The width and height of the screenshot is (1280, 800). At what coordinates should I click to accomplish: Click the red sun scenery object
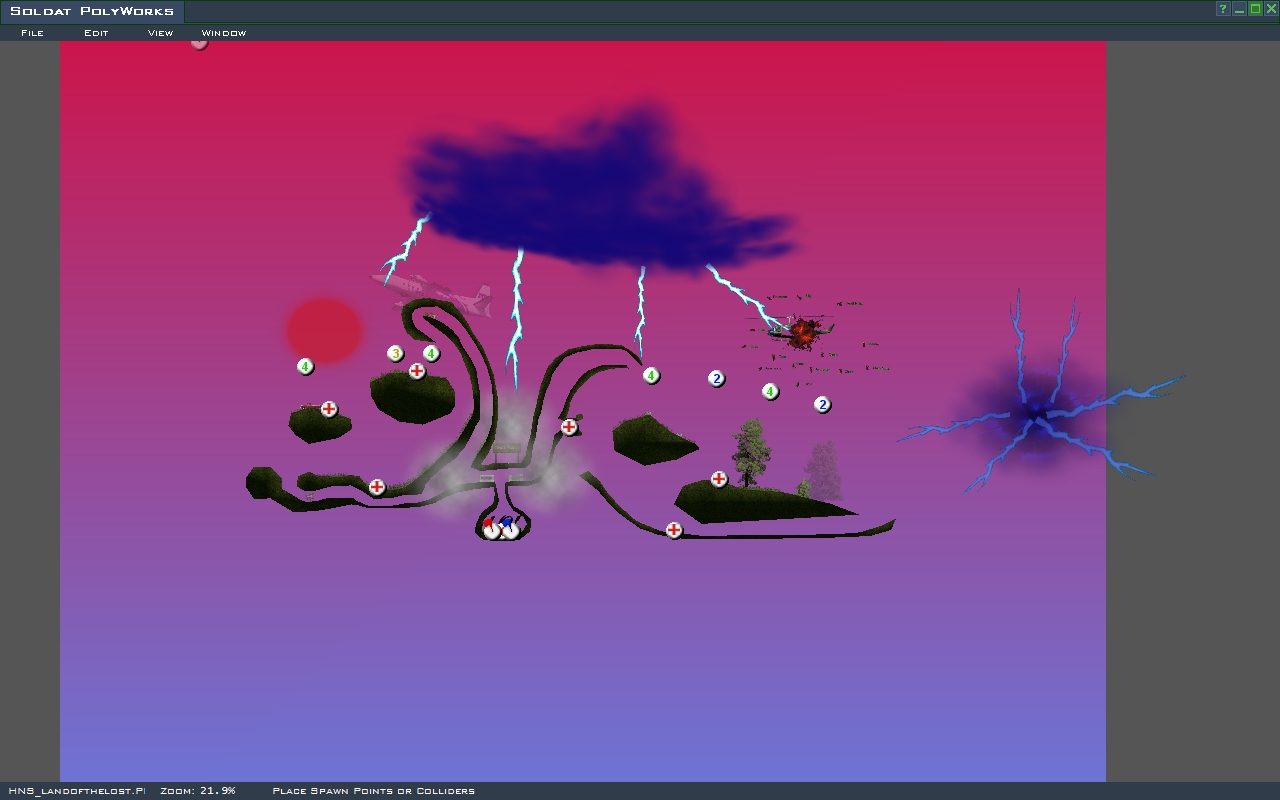coord(324,330)
